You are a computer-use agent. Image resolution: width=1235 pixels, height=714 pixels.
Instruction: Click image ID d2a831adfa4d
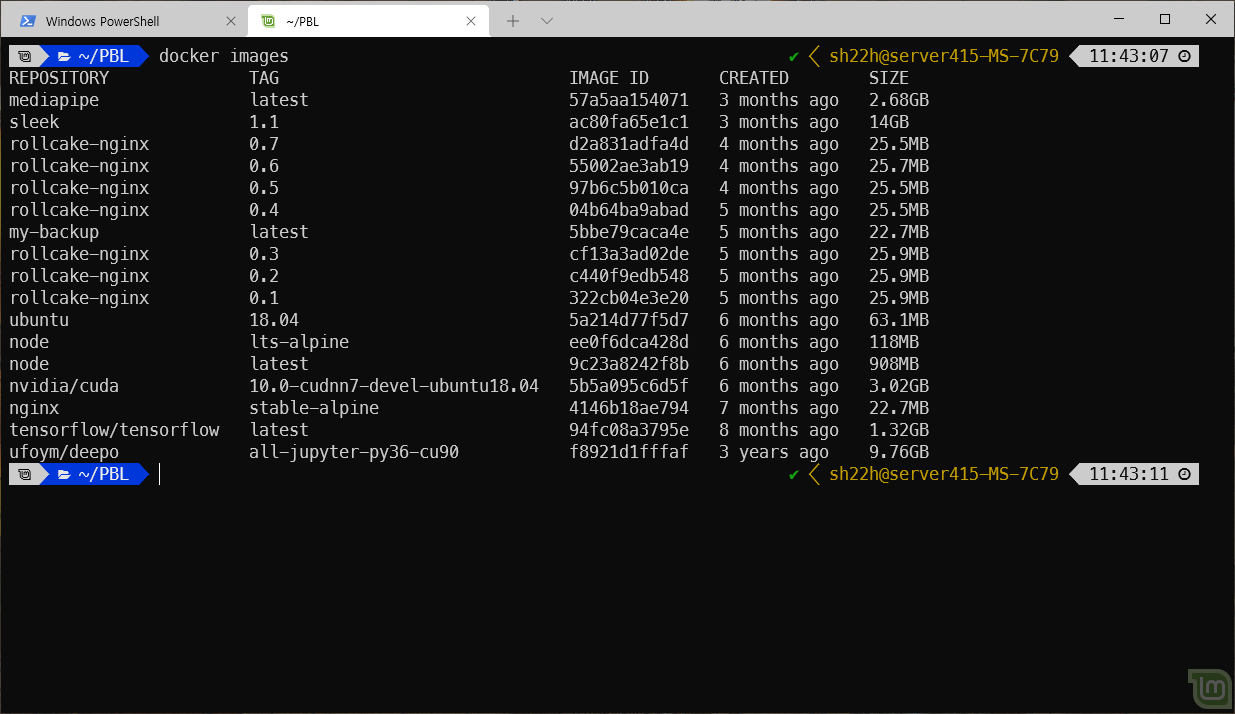629,144
